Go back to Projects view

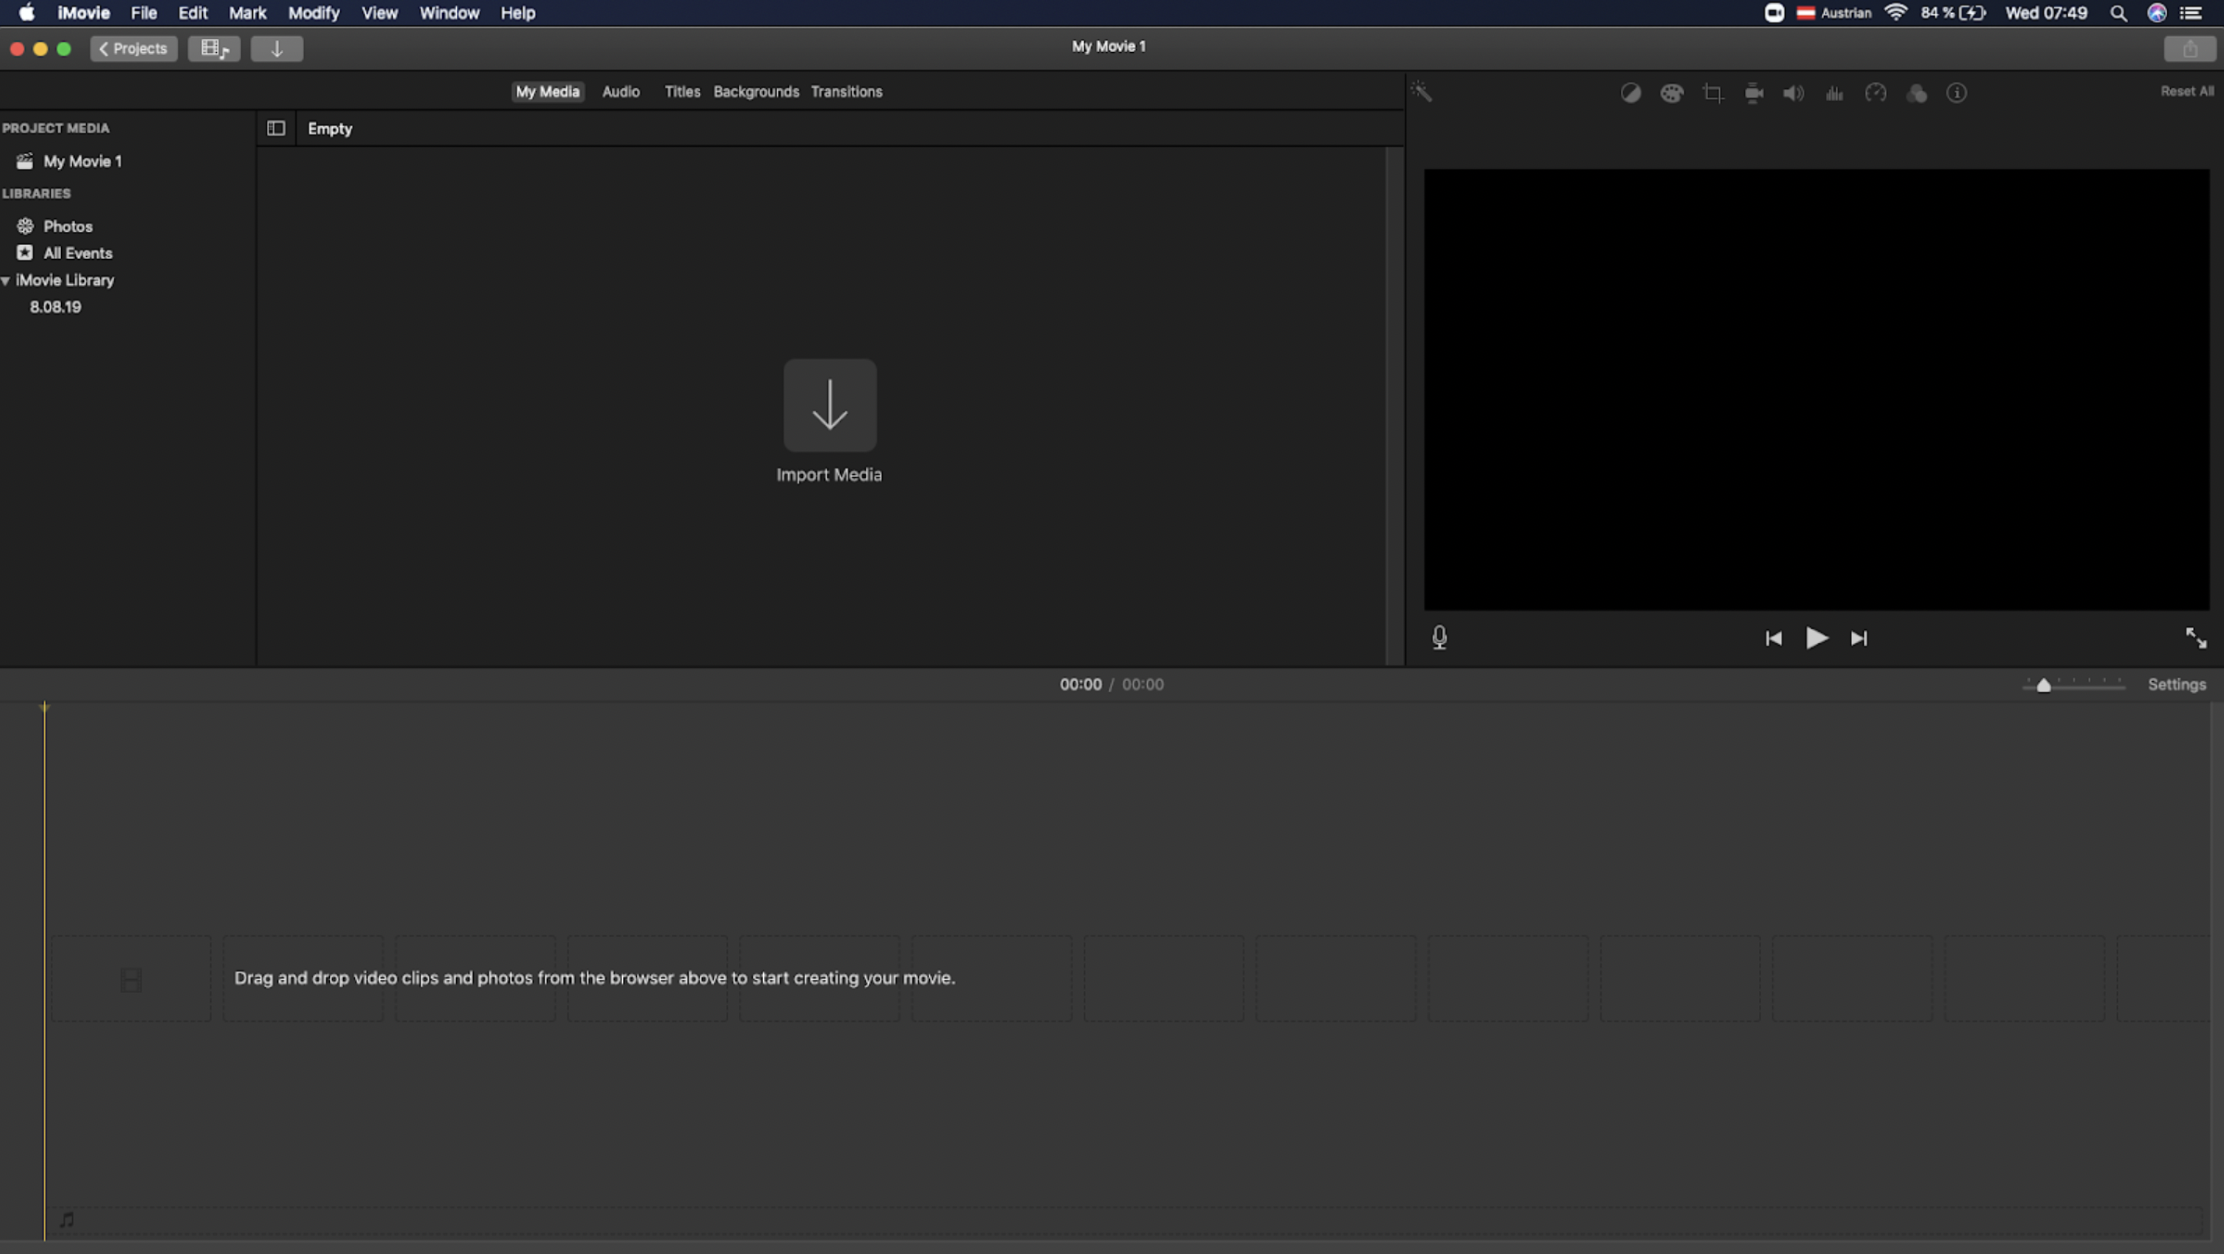click(134, 48)
